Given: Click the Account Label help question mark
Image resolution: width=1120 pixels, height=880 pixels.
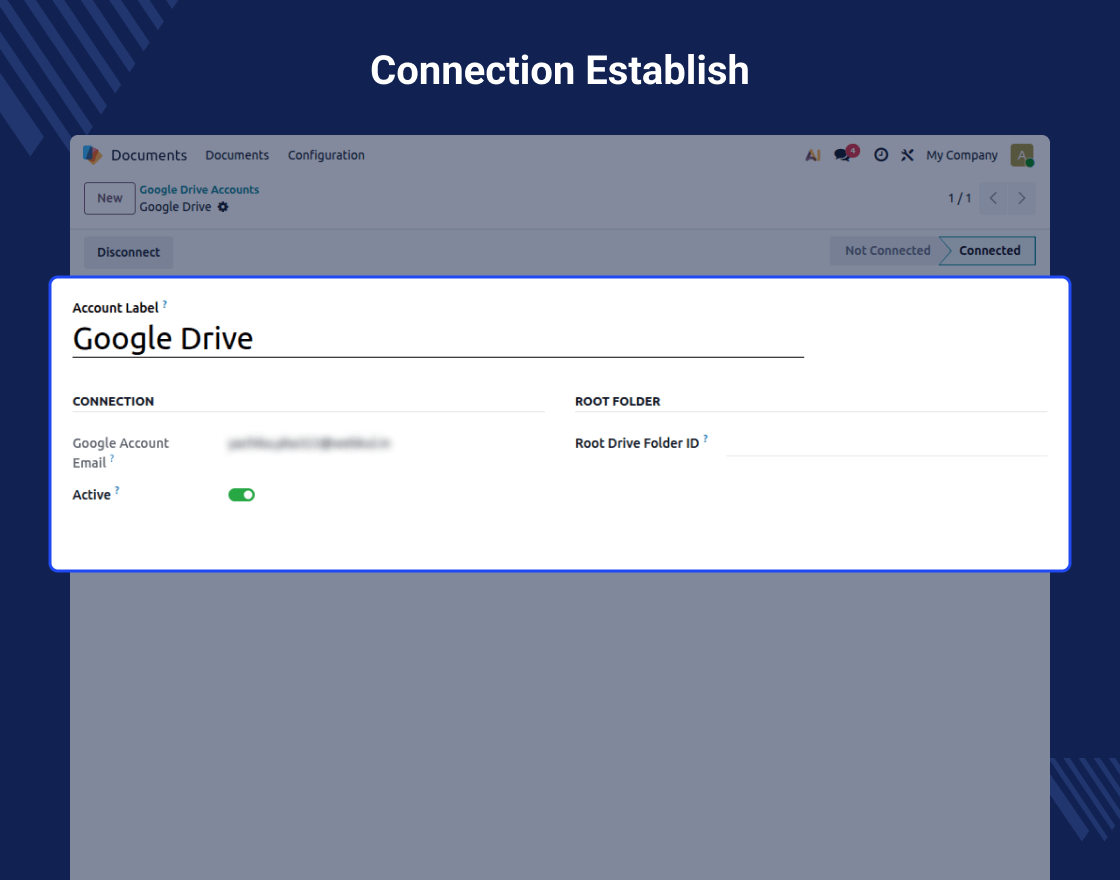Looking at the screenshot, I should point(165,304).
